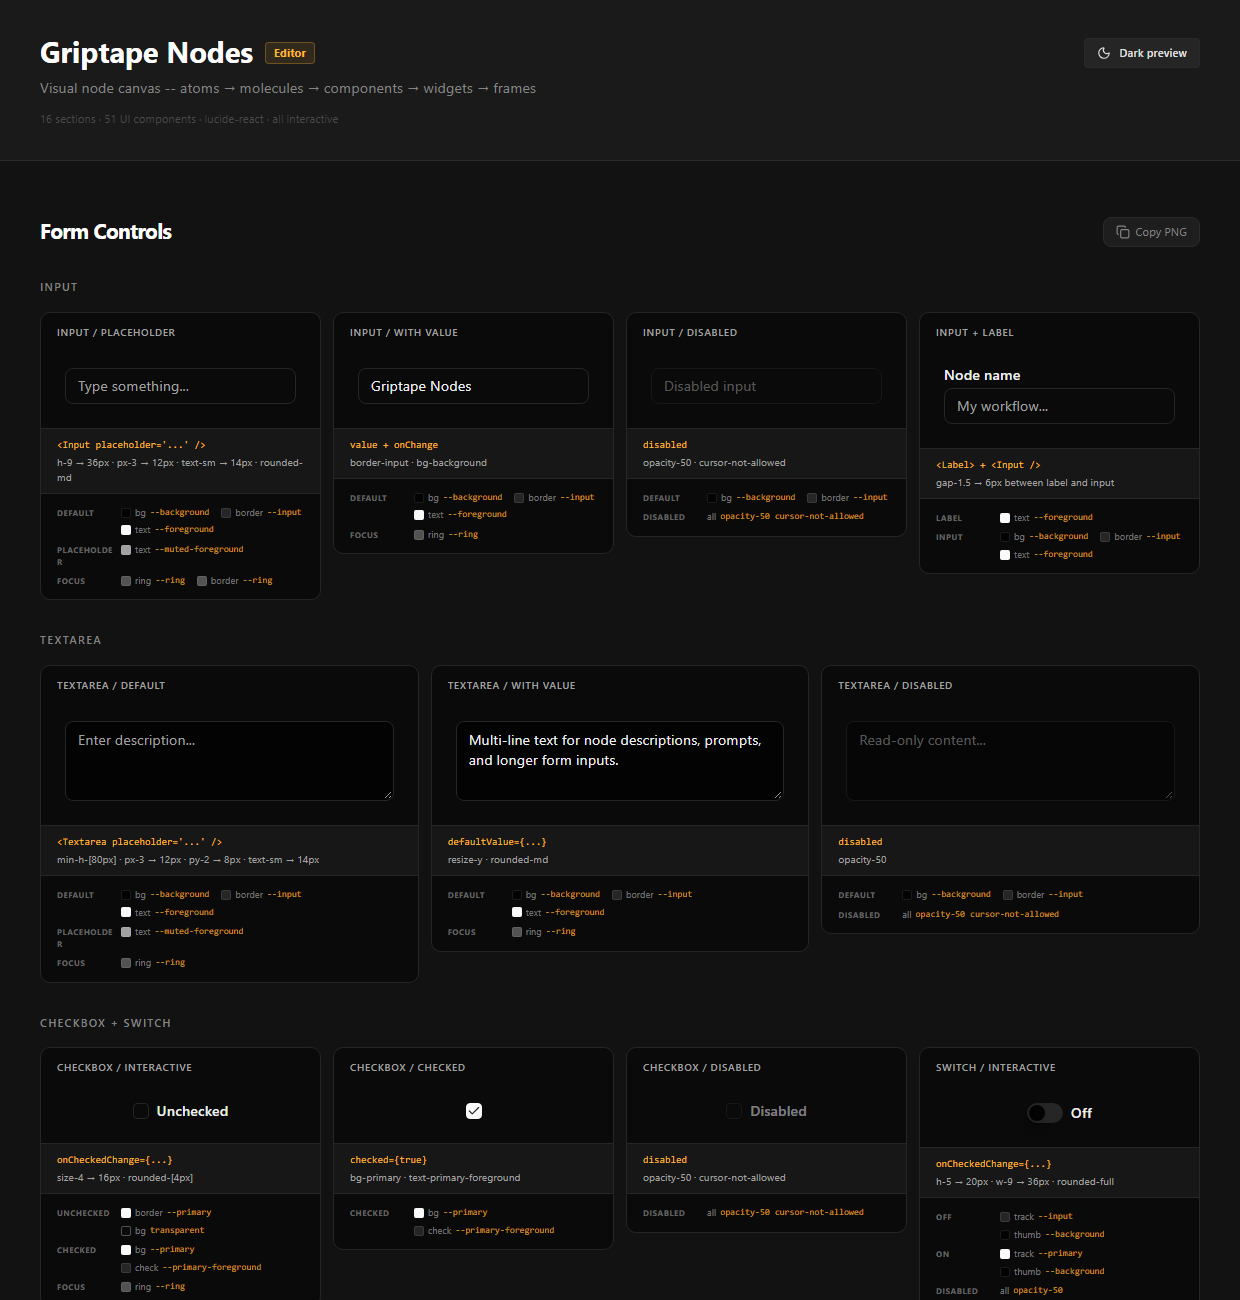Click Label row 'text --foreground' swatch in Input + Label
Image resolution: width=1240 pixels, height=1300 pixels.
click(x=1005, y=518)
